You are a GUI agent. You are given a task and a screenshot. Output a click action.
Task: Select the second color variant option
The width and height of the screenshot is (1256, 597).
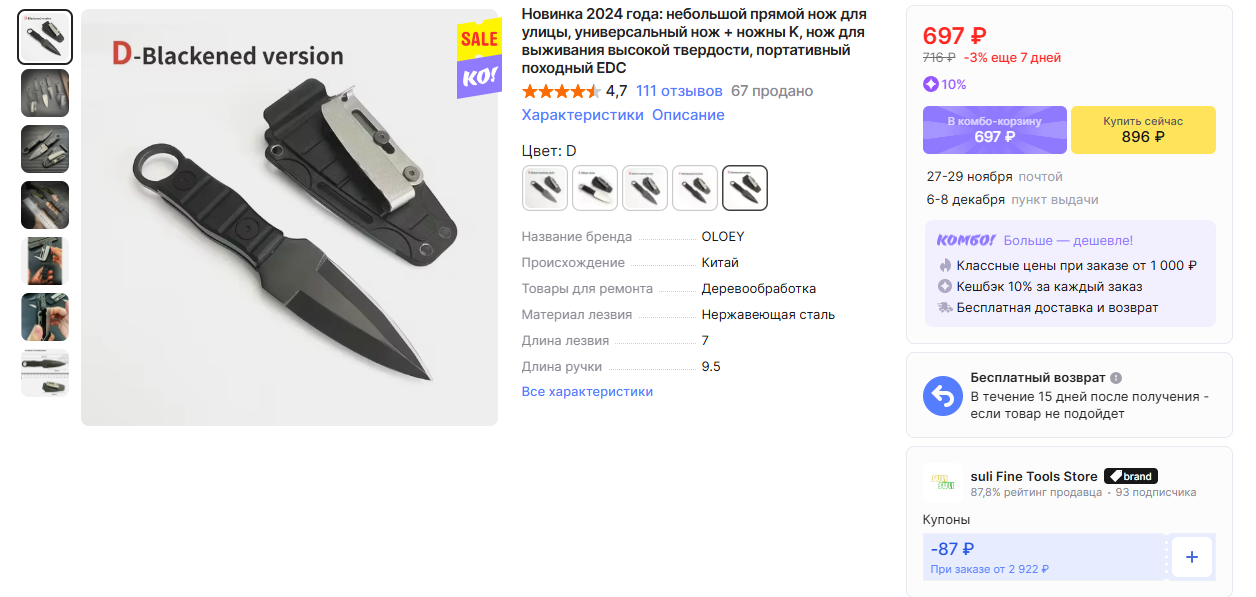pyautogui.click(x=595, y=188)
